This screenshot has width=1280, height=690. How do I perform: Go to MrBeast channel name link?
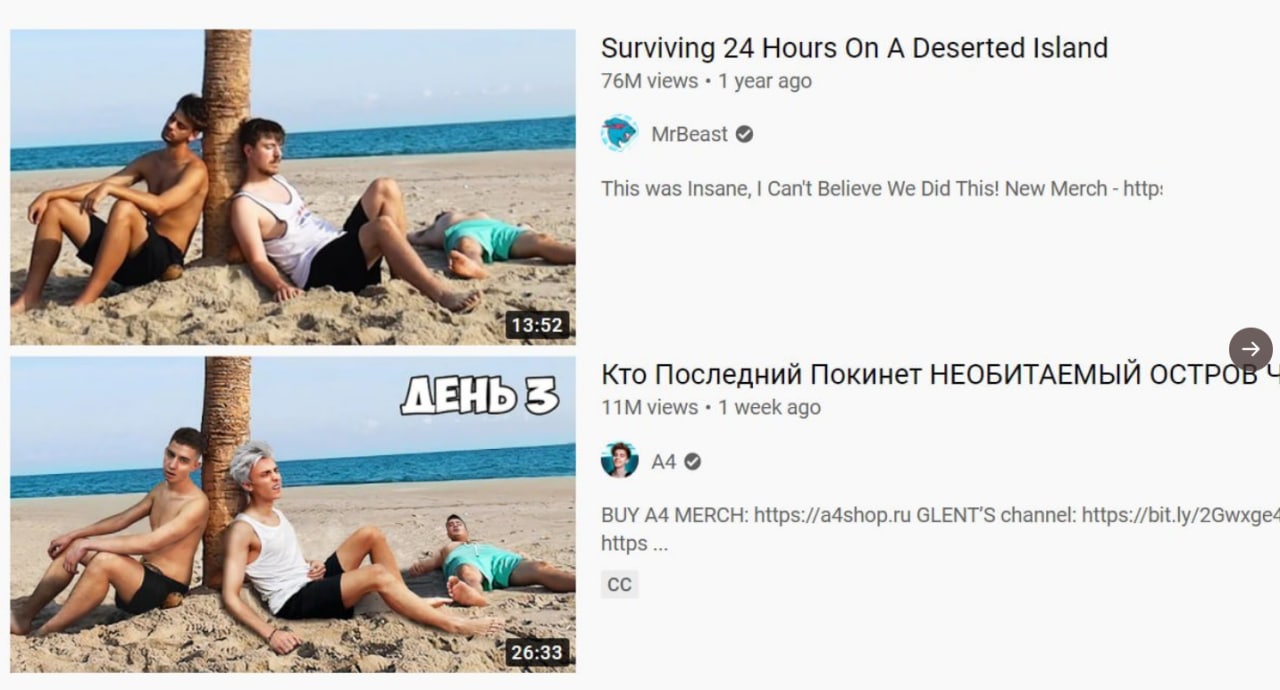coord(690,134)
